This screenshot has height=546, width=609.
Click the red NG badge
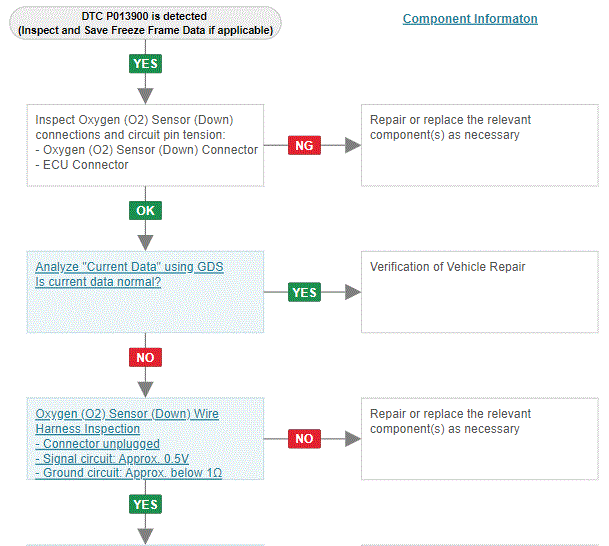[304, 146]
